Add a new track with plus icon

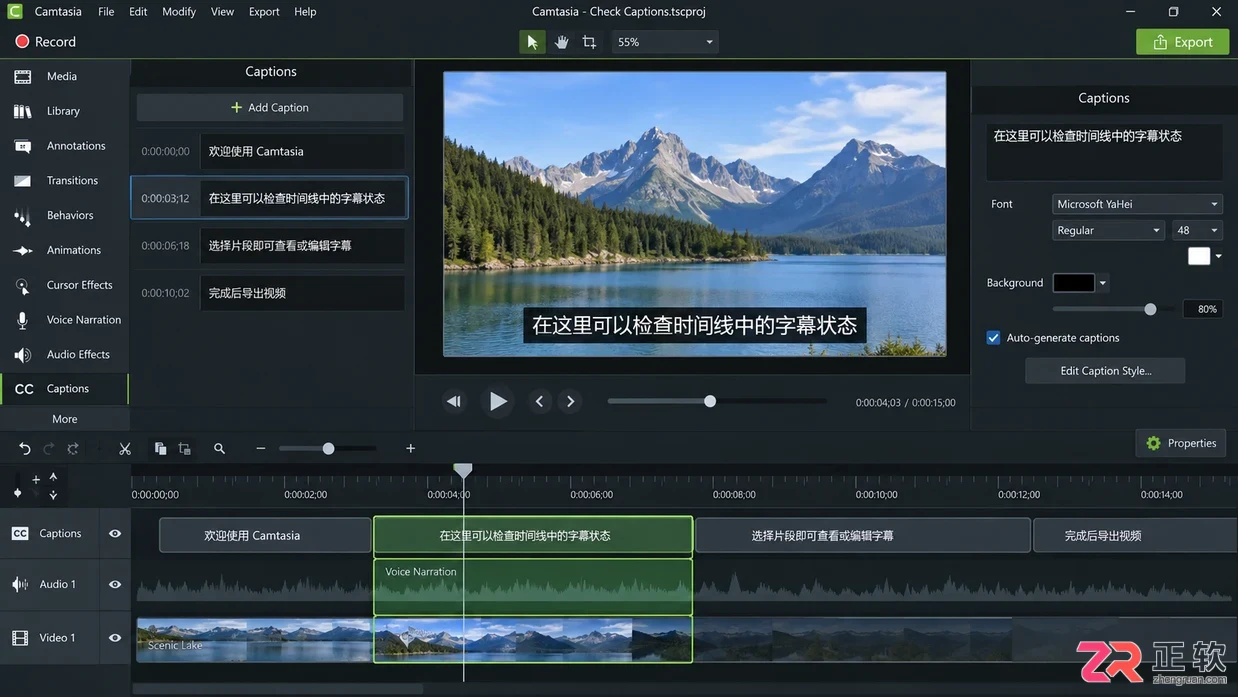point(36,480)
